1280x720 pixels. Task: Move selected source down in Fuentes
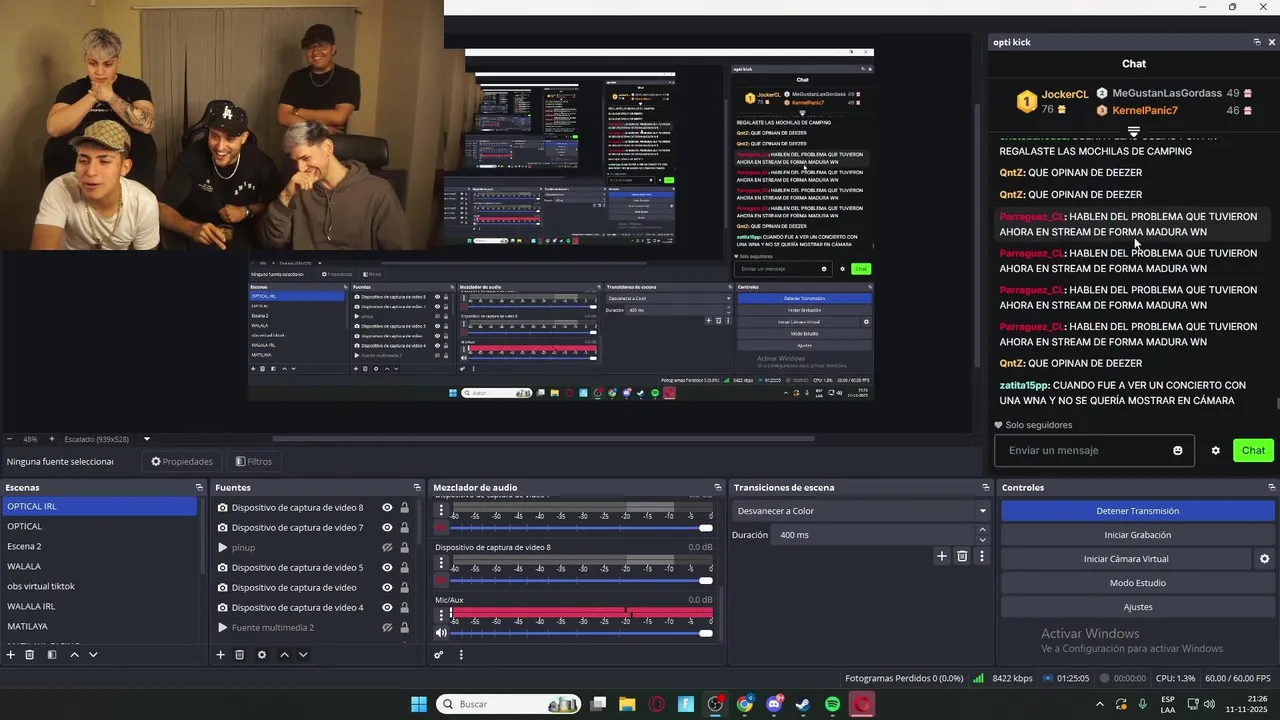coord(303,655)
